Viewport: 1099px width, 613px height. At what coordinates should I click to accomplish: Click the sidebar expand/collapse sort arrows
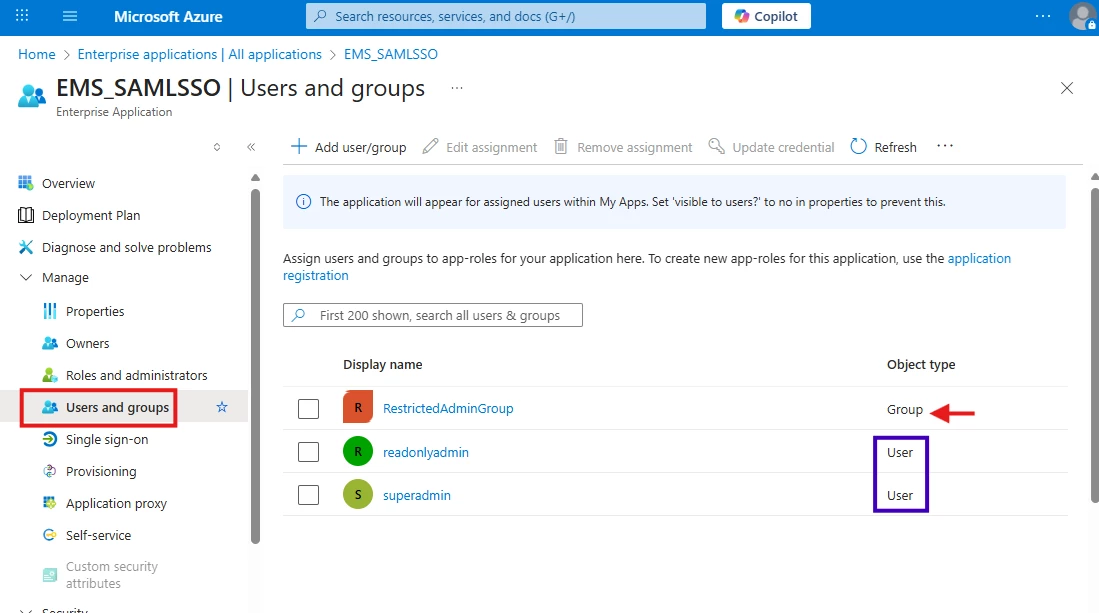[217, 147]
